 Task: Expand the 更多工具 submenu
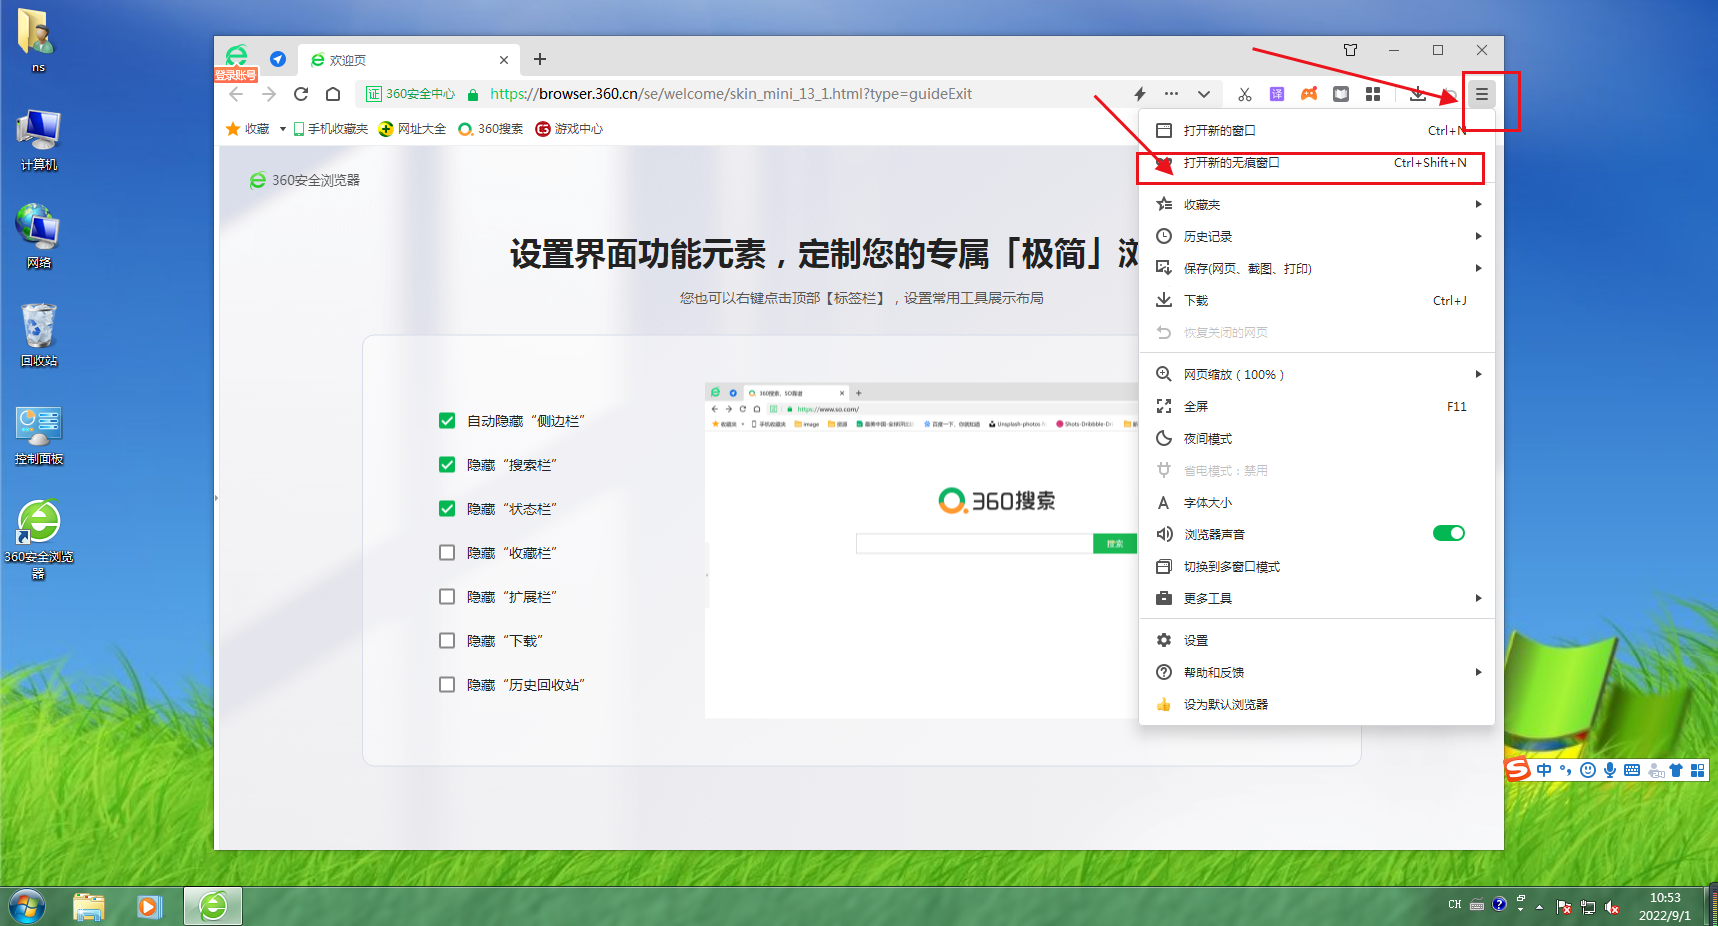(1316, 599)
